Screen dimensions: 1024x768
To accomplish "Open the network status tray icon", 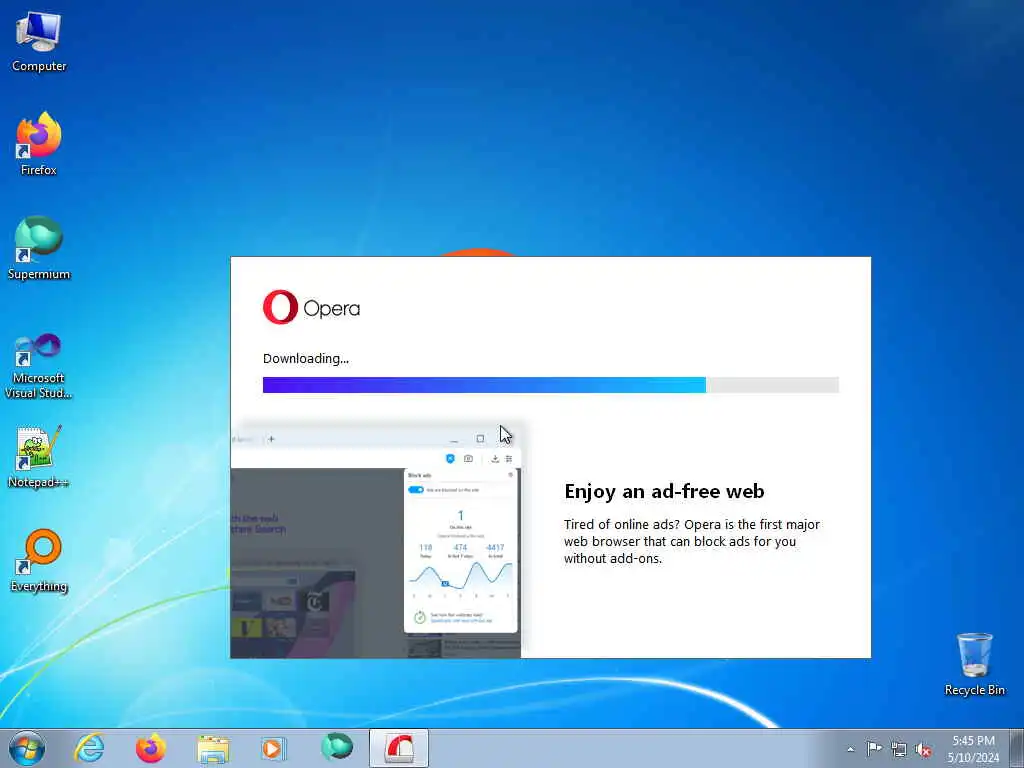I will 899,749.
